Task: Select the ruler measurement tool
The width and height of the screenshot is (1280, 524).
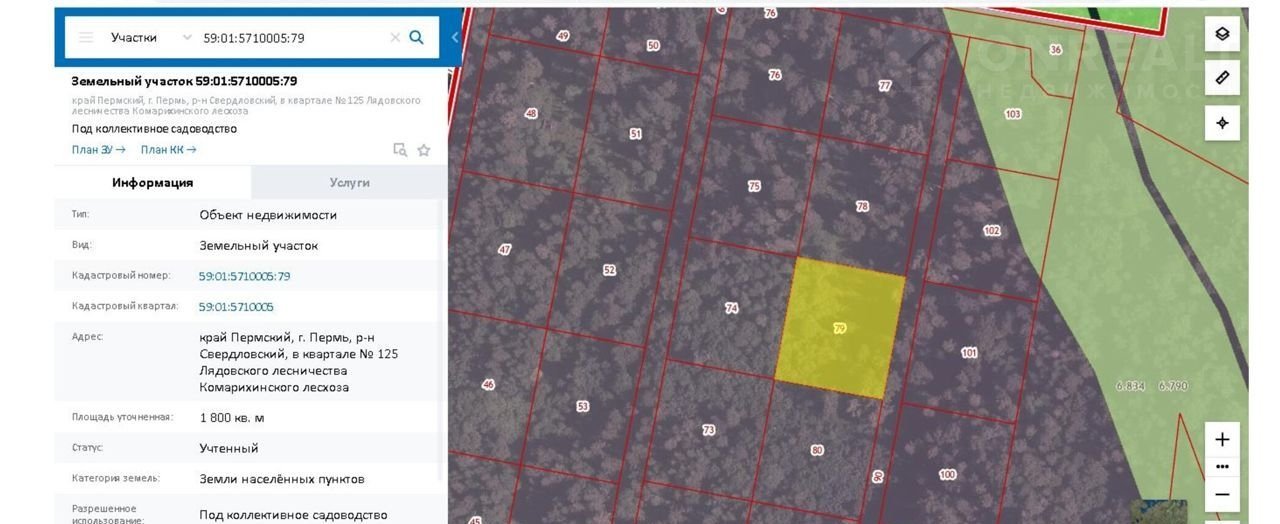Action: click(x=1221, y=78)
